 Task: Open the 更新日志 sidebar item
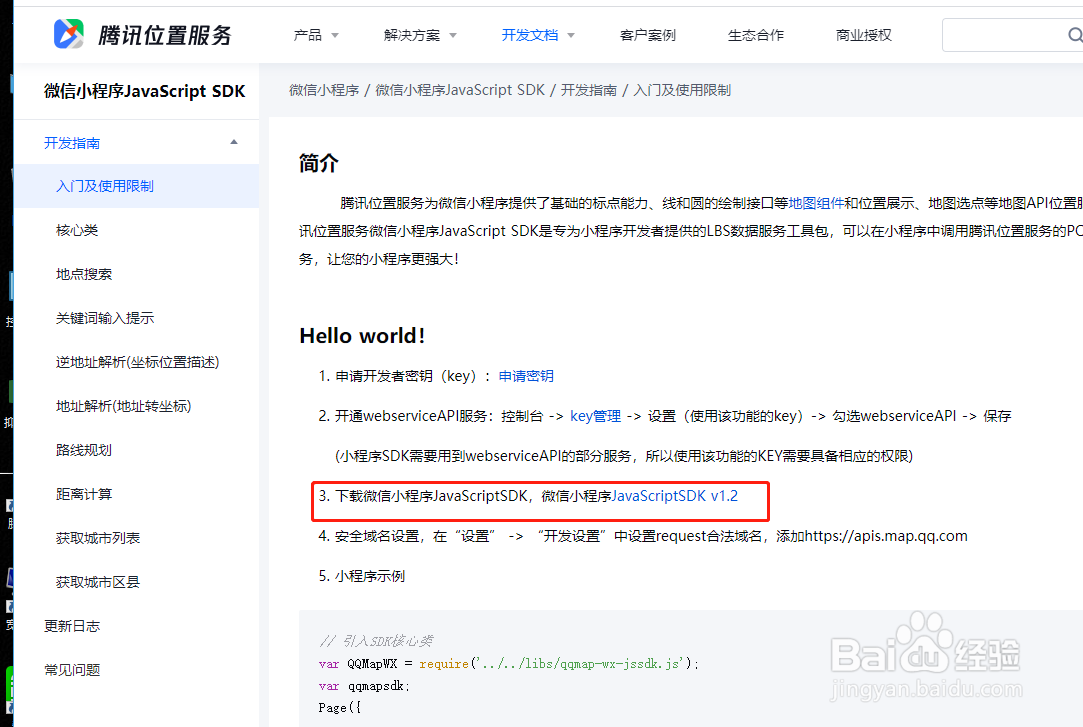click(x=70, y=625)
